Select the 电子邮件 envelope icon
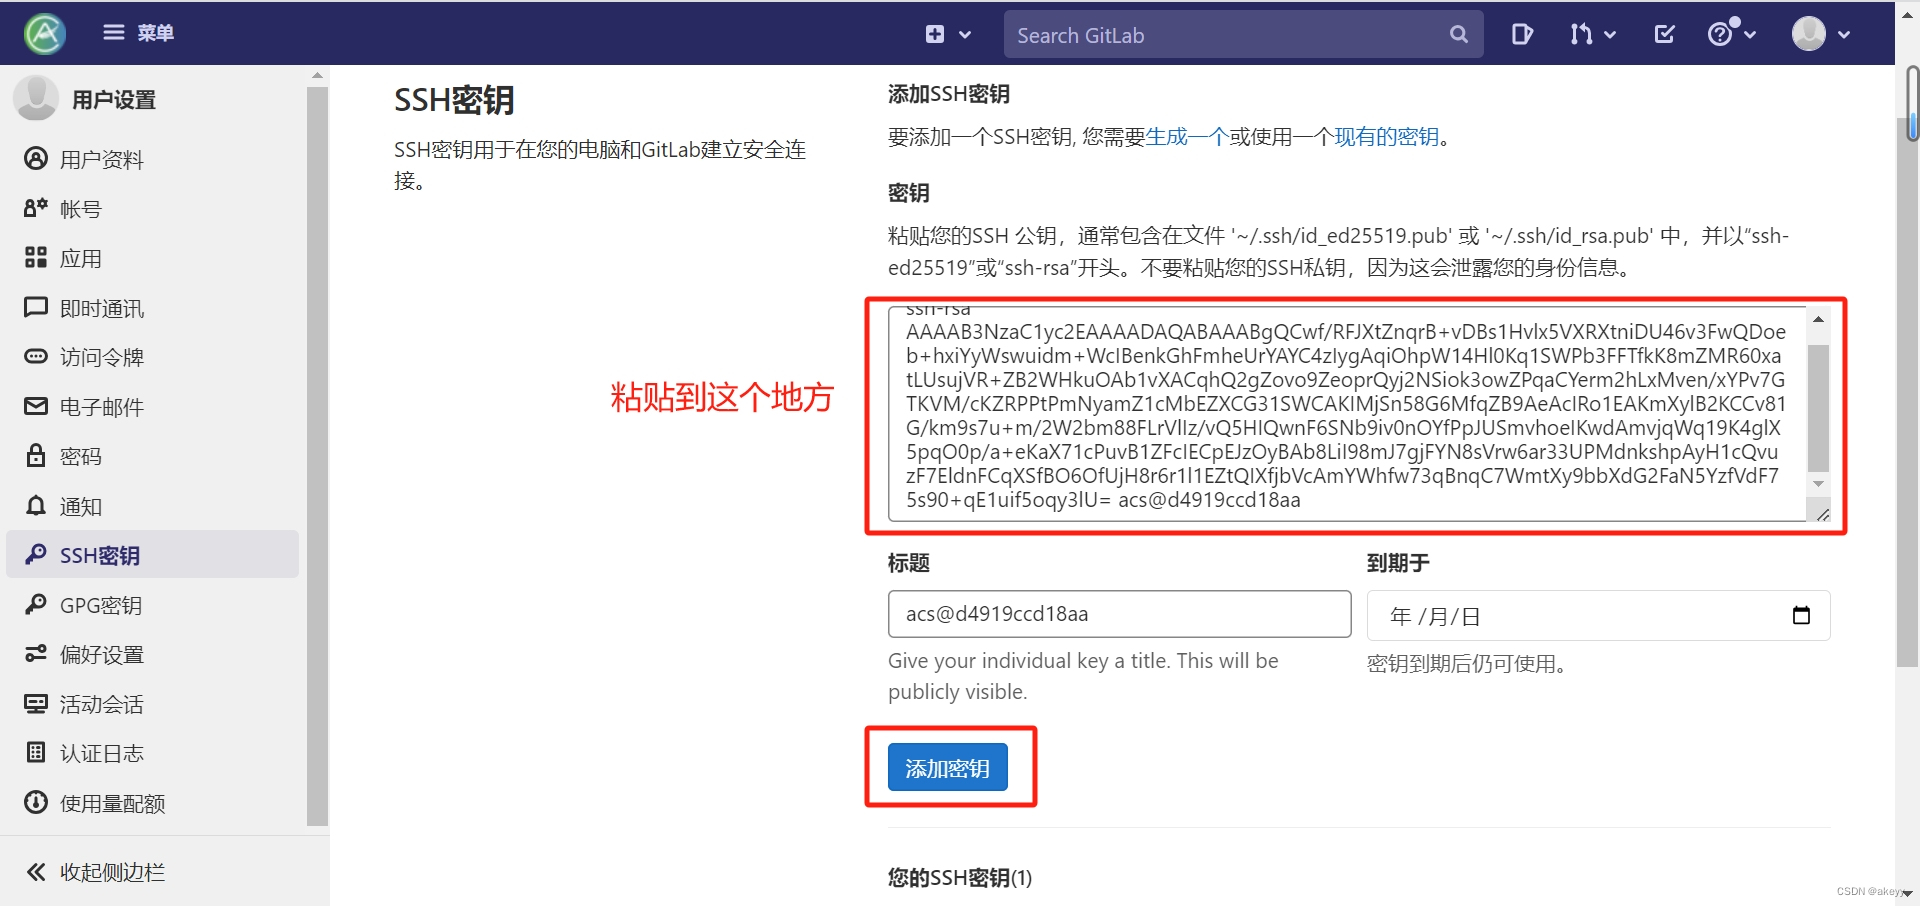This screenshot has width=1920, height=906. [x=35, y=406]
